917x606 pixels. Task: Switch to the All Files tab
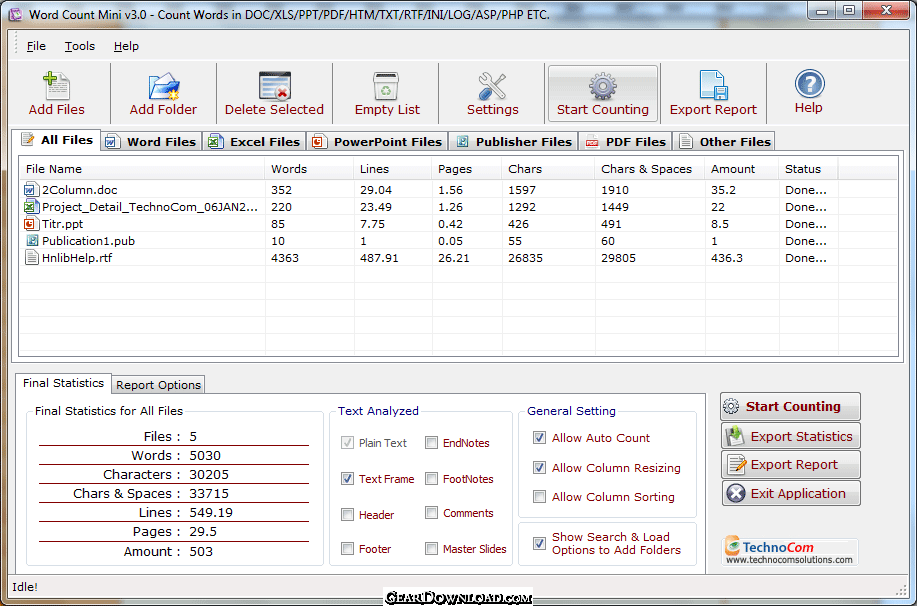pyautogui.click(x=57, y=140)
